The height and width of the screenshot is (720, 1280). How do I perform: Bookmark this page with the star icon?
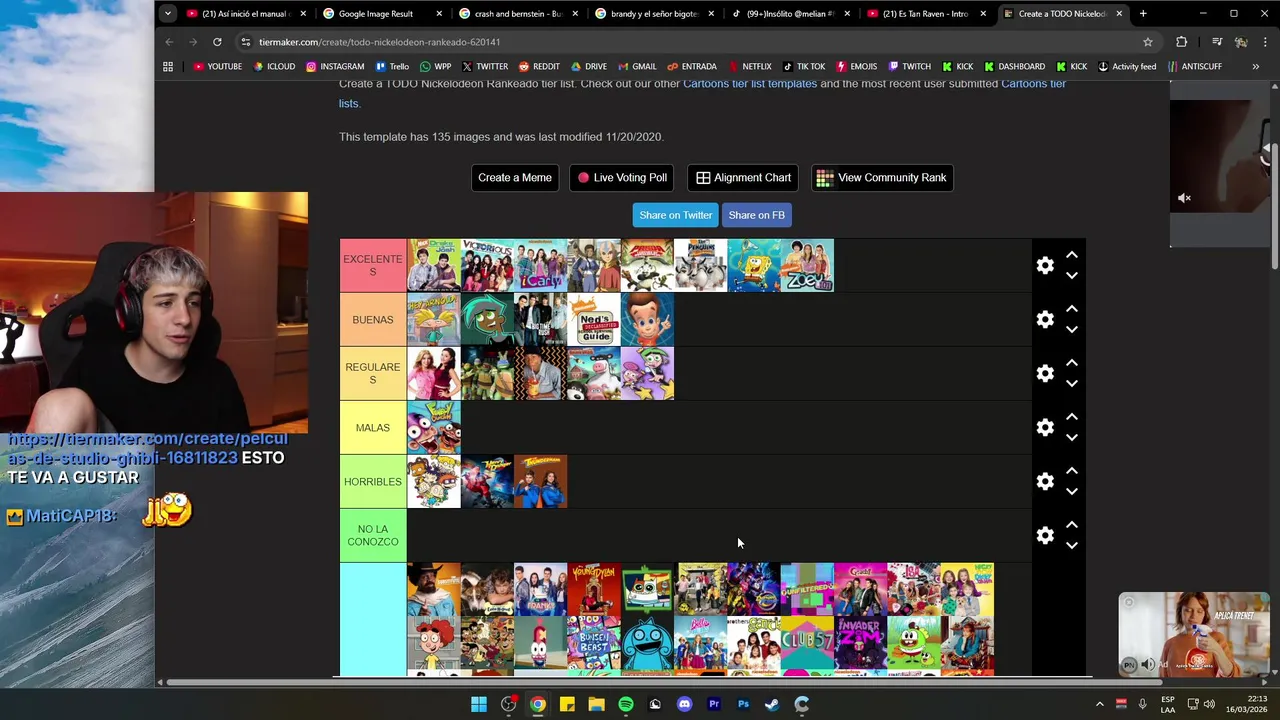(x=1148, y=42)
